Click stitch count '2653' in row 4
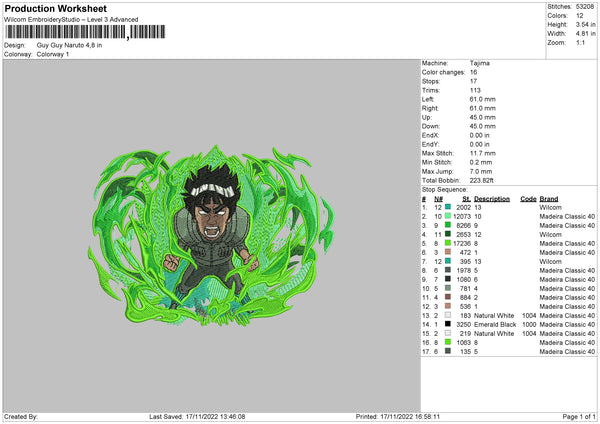The width and height of the screenshot is (600, 424). 463,235
